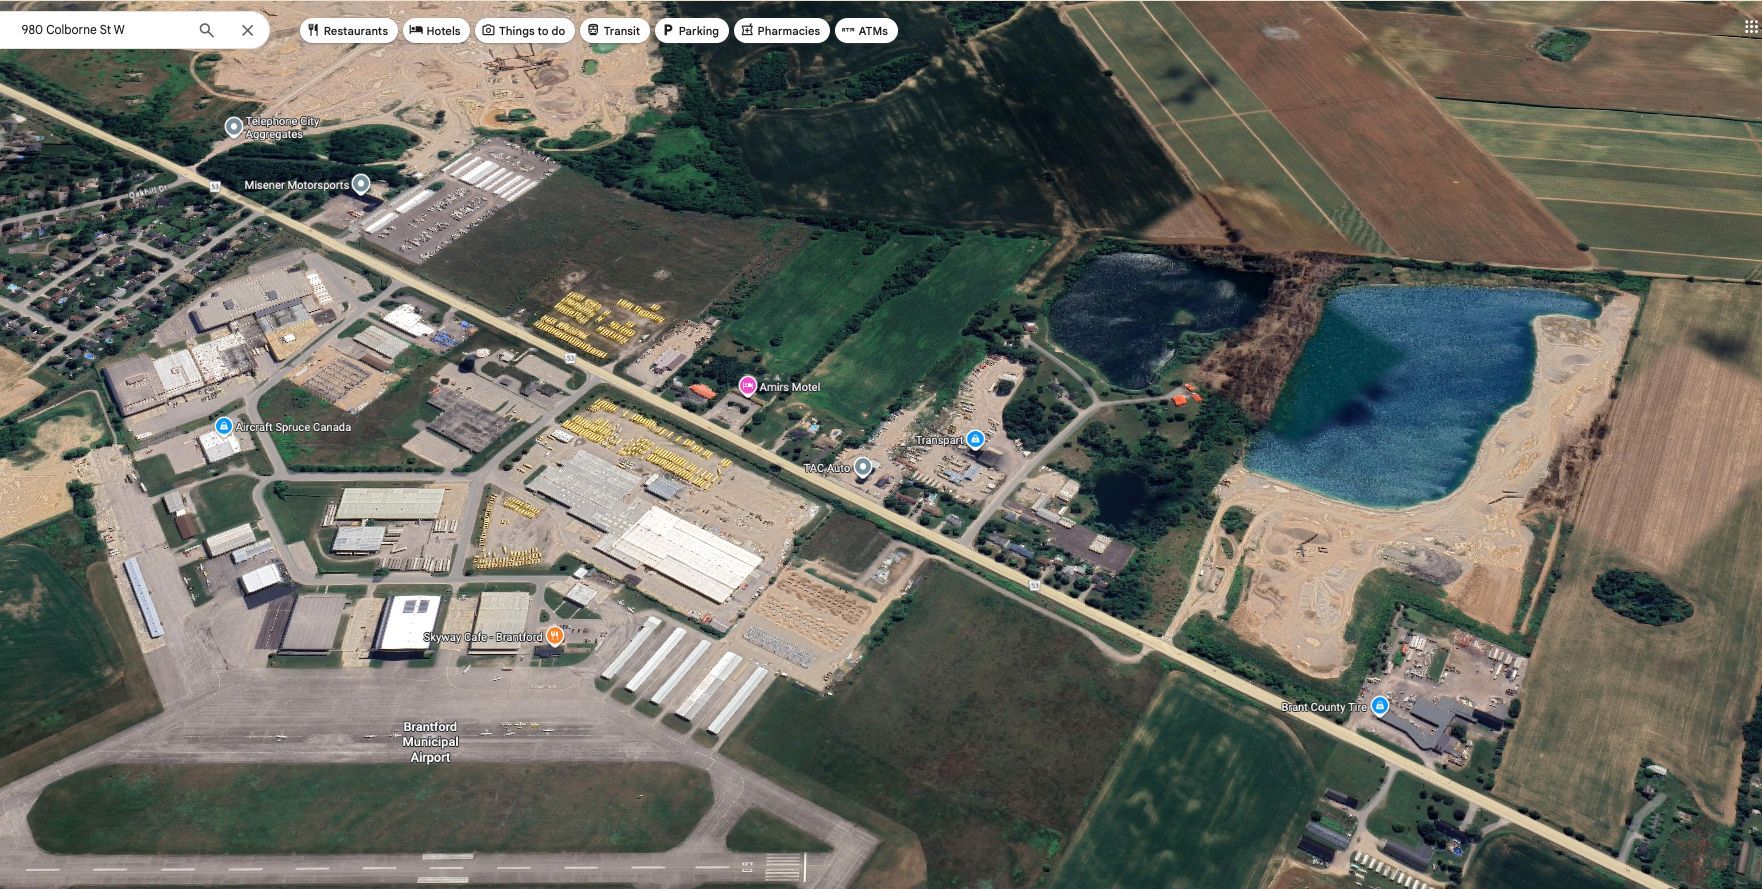Viewport: 1762px width, 889px height.
Task: Click the Telephone City Aggregates marker
Action: (x=233, y=127)
